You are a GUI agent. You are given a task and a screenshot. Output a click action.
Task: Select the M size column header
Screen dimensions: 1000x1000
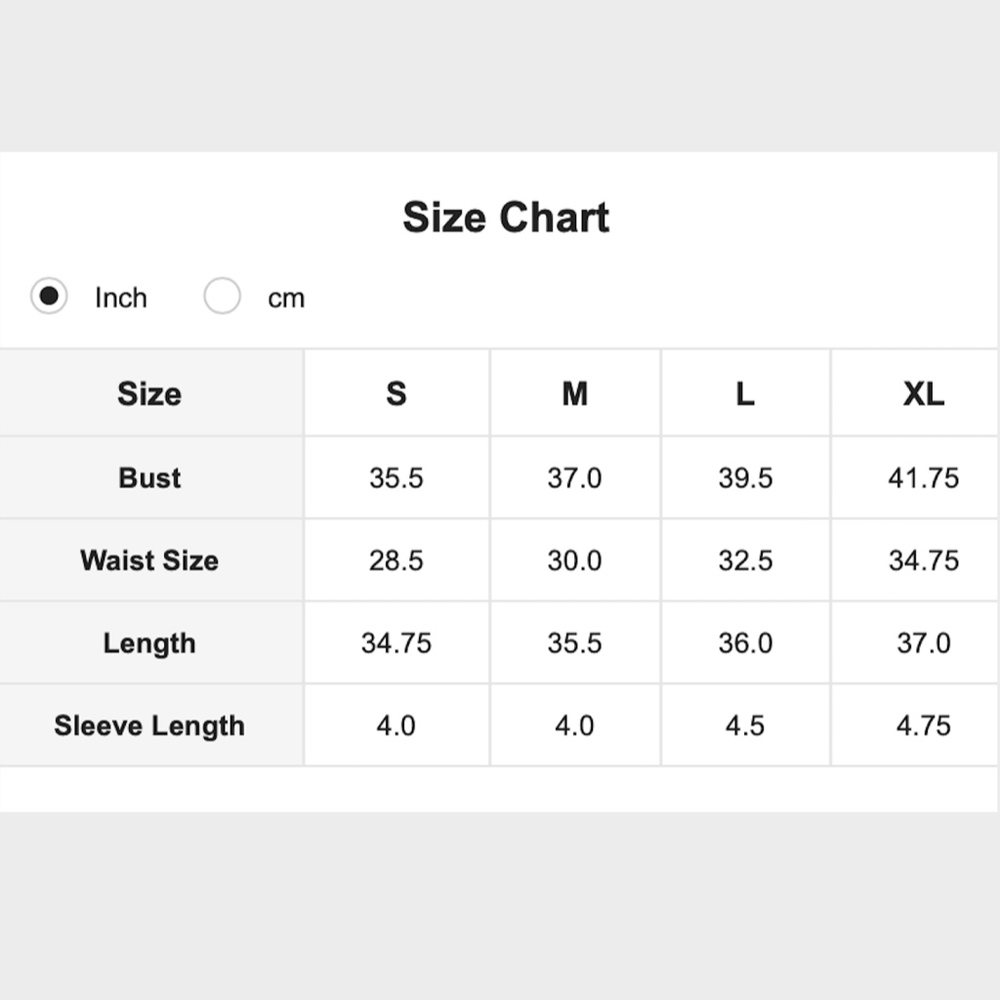pos(574,394)
